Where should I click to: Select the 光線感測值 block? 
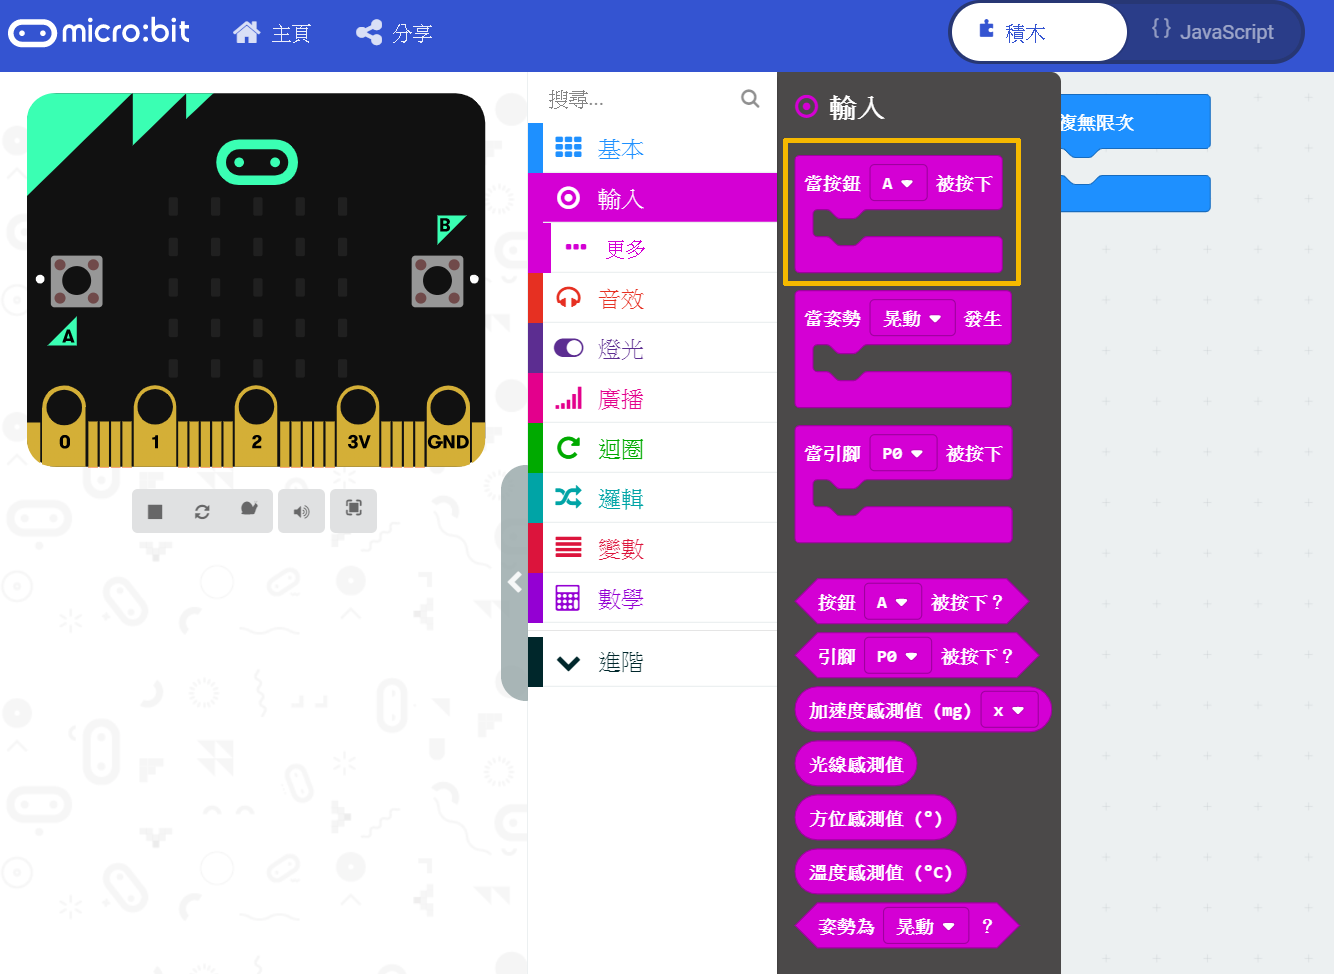[x=856, y=765]
